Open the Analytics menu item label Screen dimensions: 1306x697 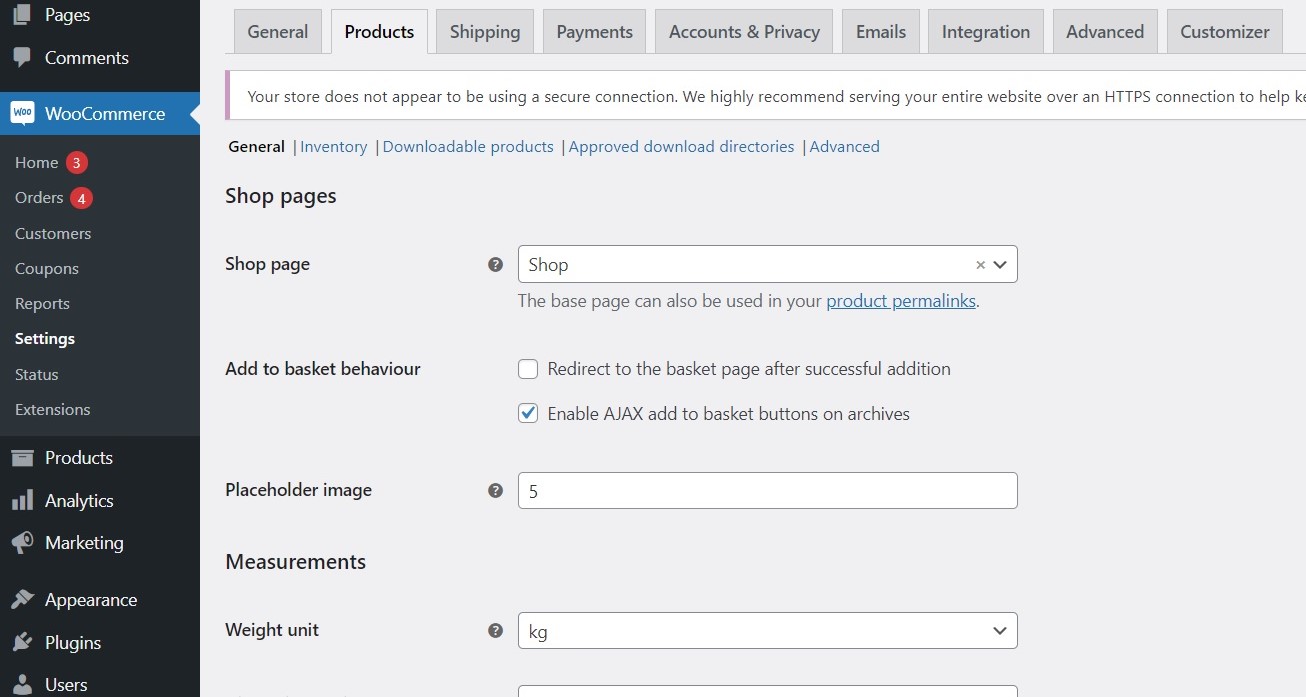point(79,501)
